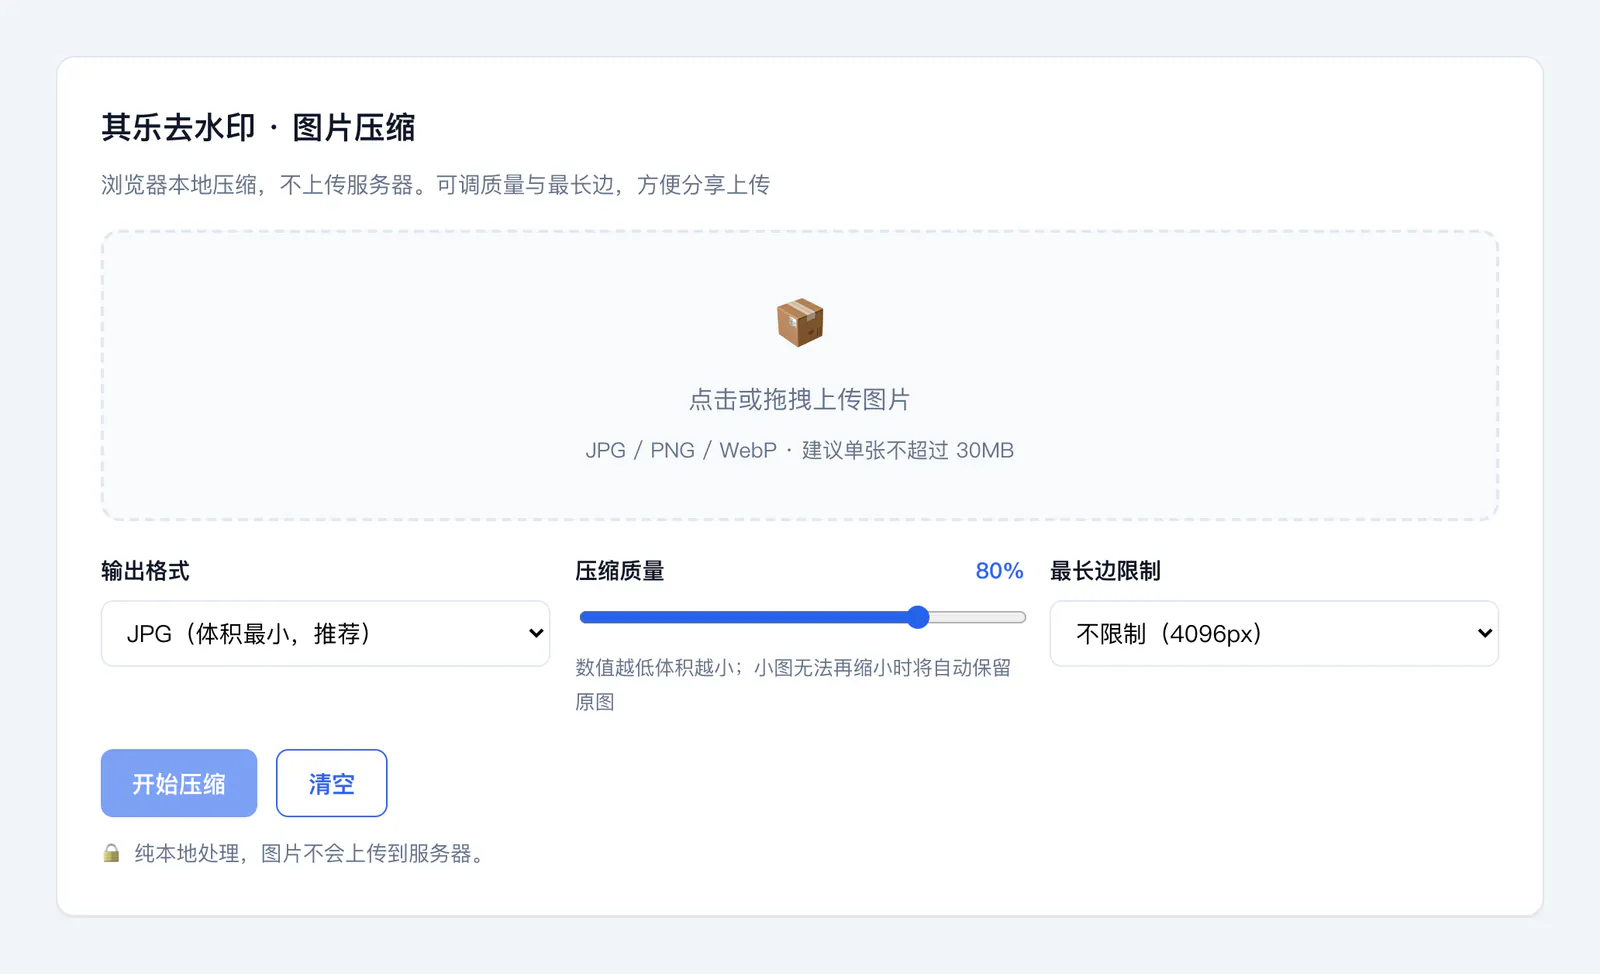The image size is (1600, 974).
Task: Click the 输出格式 label
Action: pyautogui.click(x=145, y=571)
